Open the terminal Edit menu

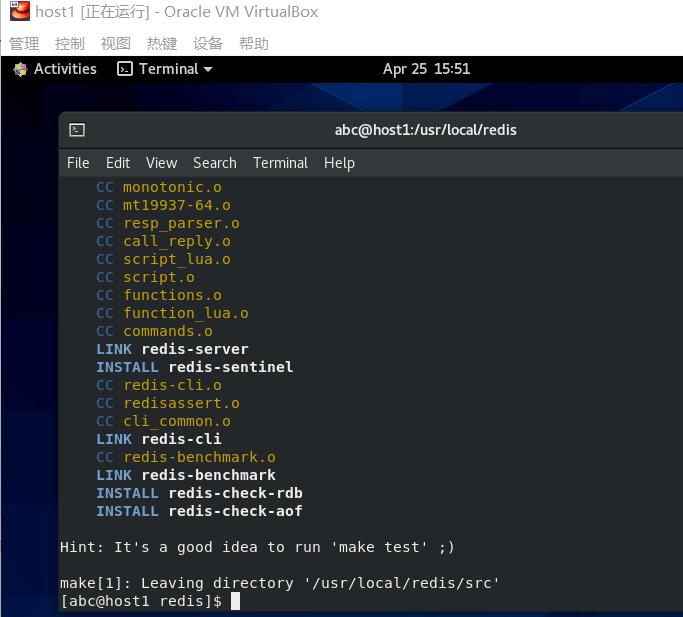pos(118,163)
